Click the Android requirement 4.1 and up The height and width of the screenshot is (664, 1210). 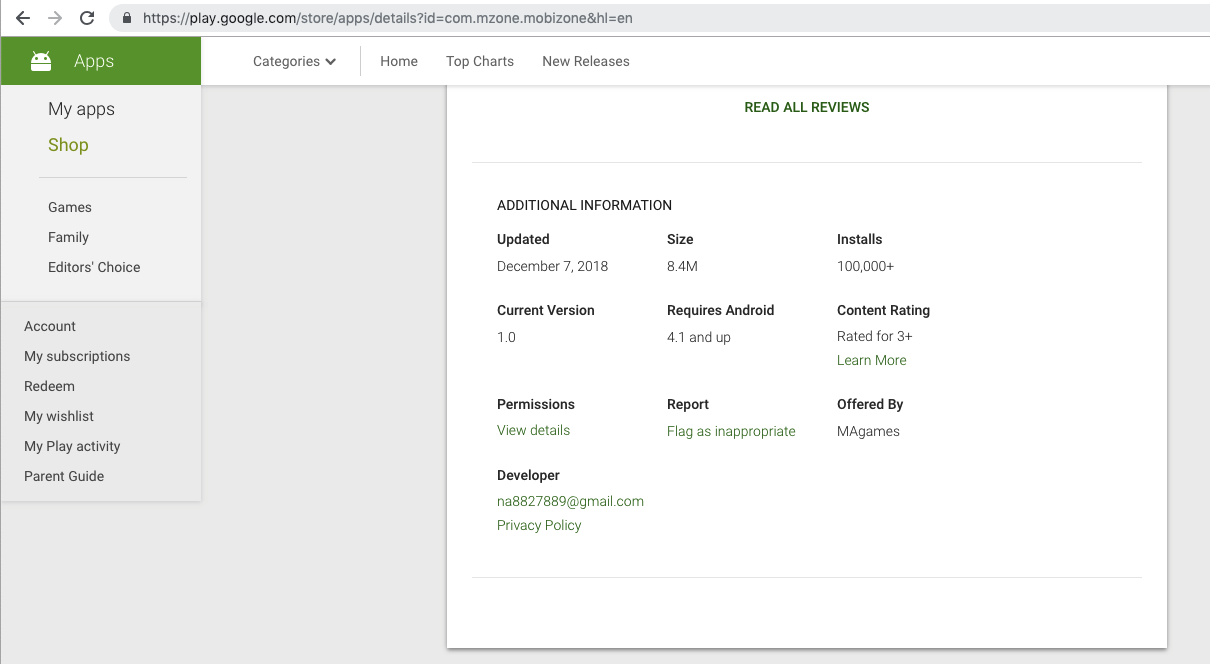(x=699, y=337)
